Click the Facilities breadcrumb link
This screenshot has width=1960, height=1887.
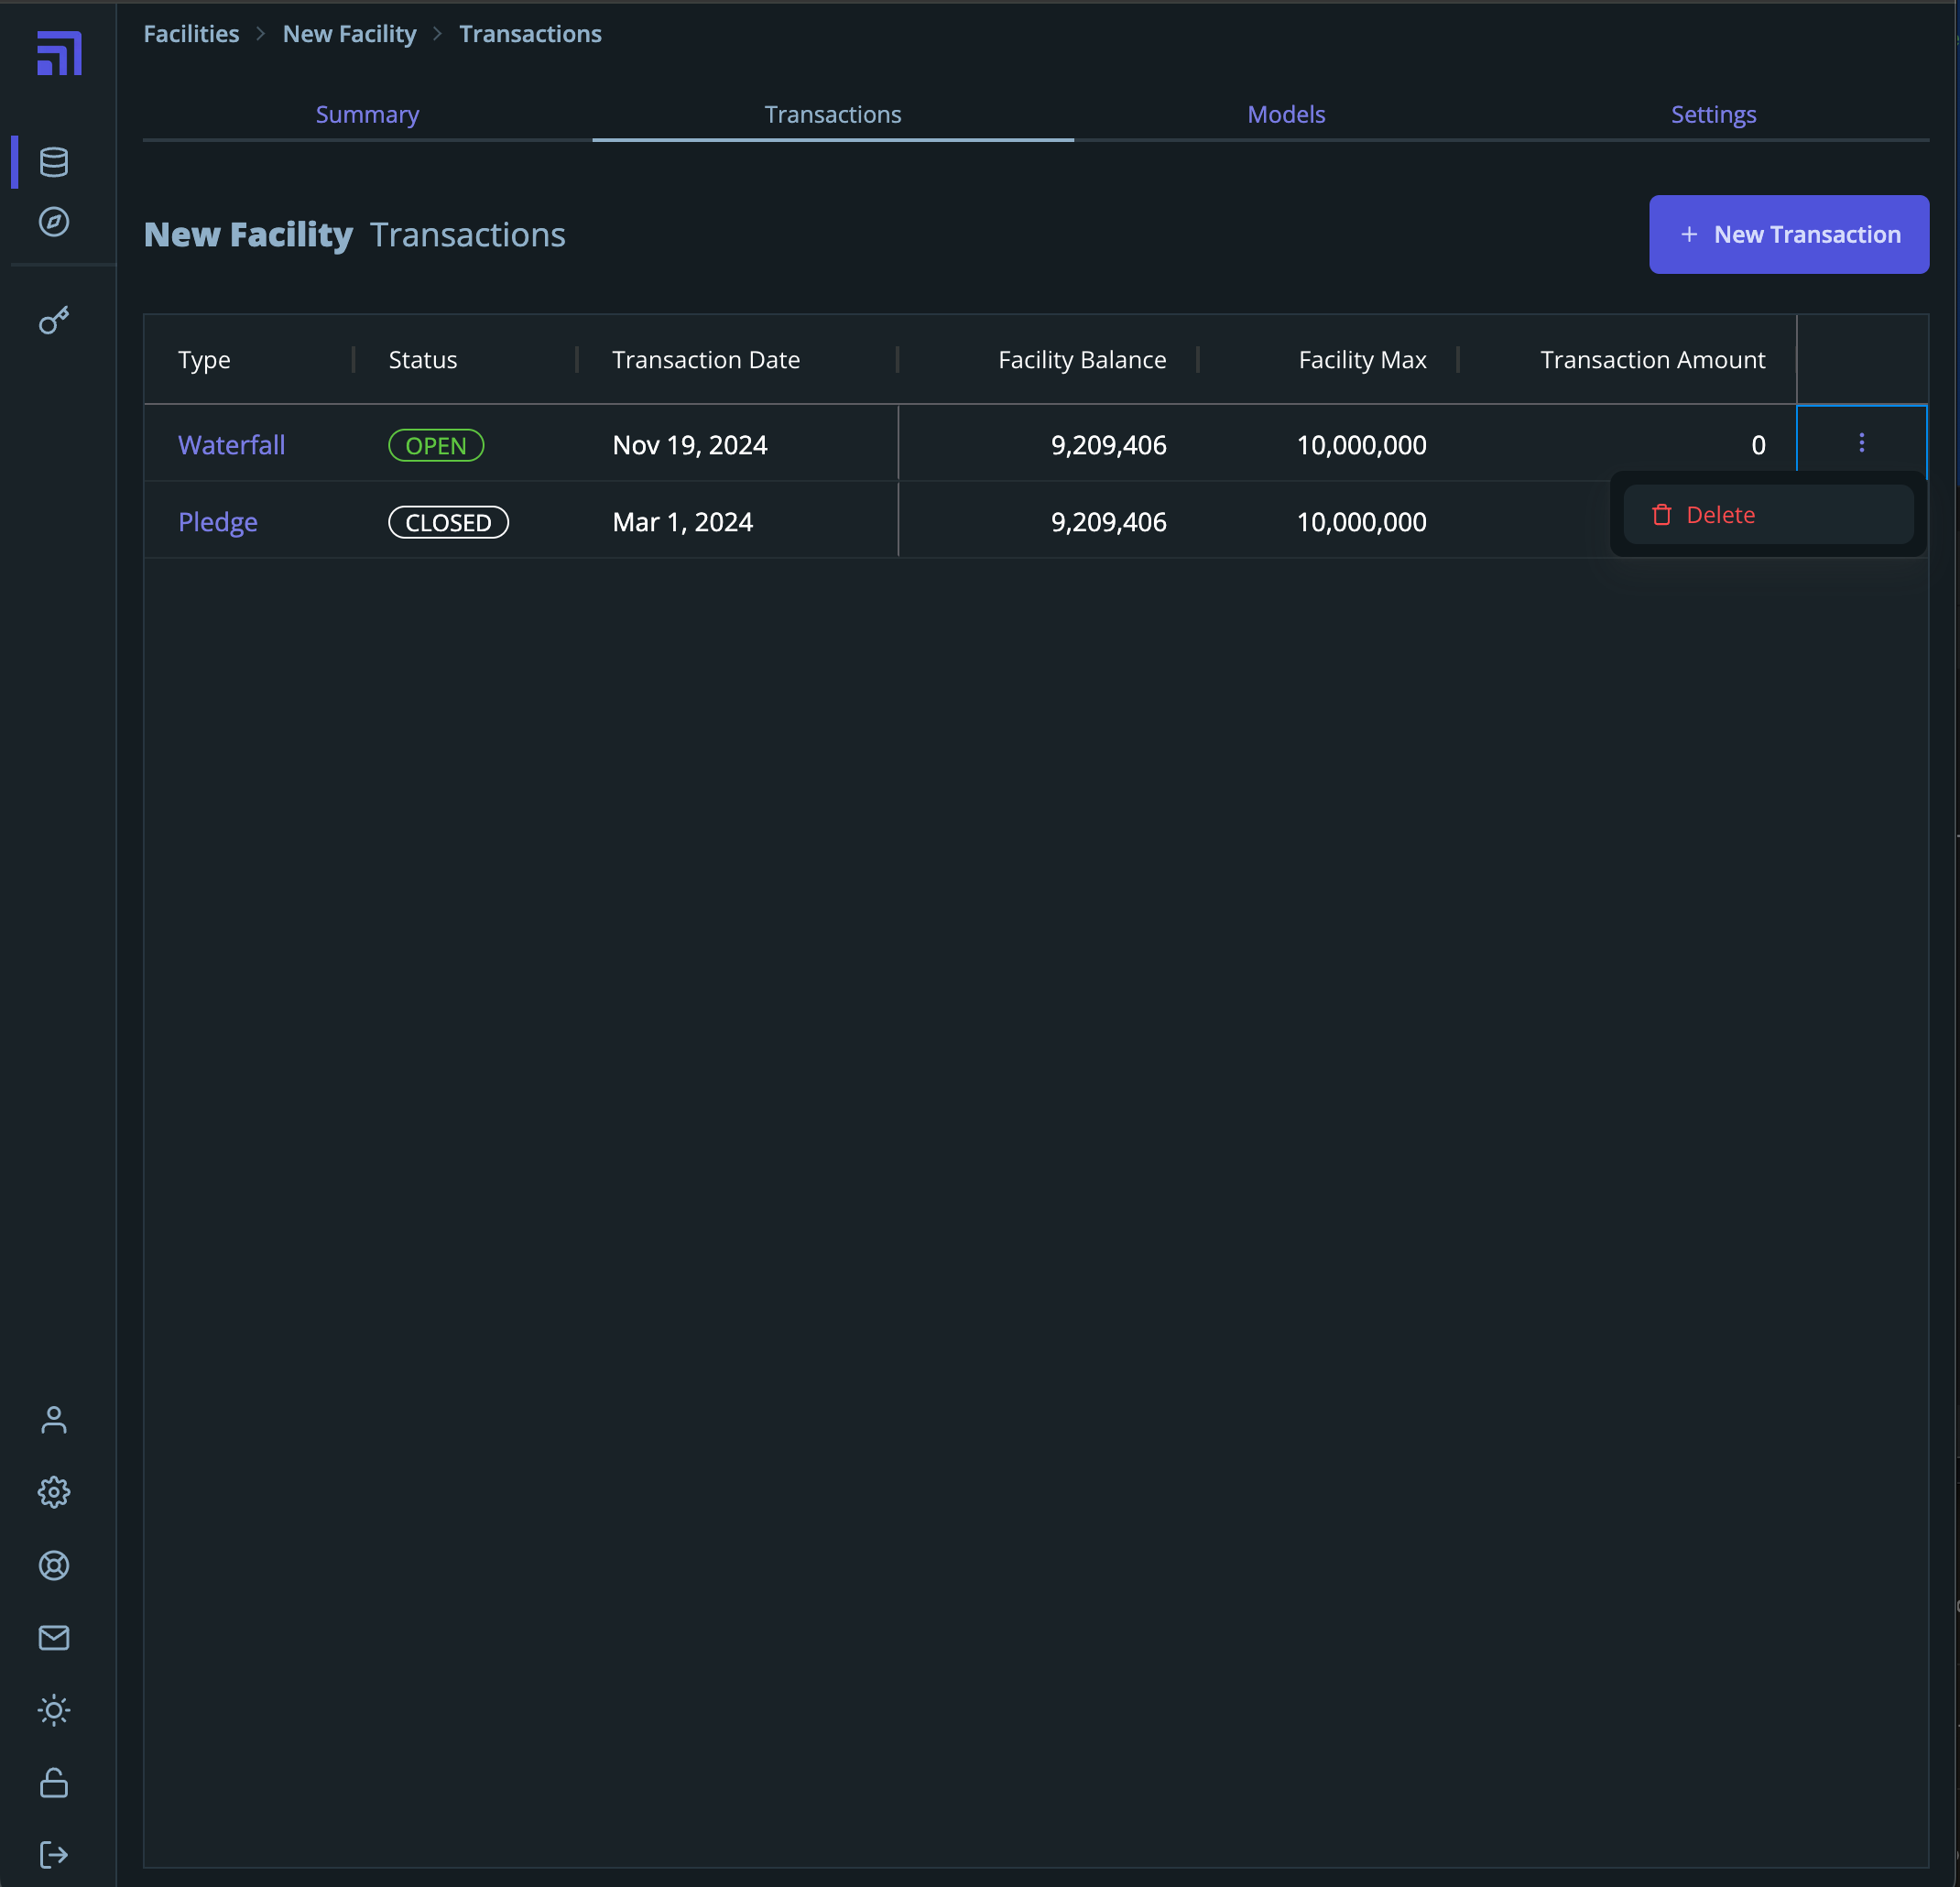point(191,34)
